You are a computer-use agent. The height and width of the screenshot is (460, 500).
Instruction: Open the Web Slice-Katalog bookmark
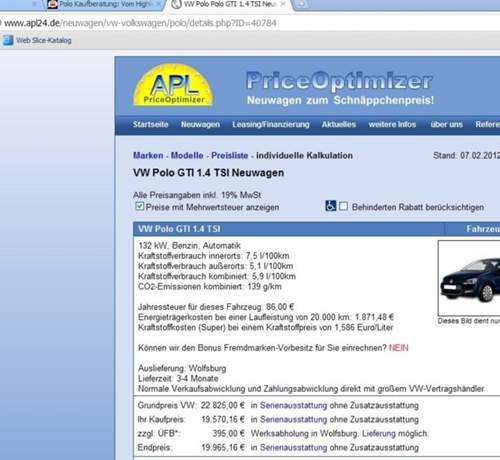(x=37, y=40)
